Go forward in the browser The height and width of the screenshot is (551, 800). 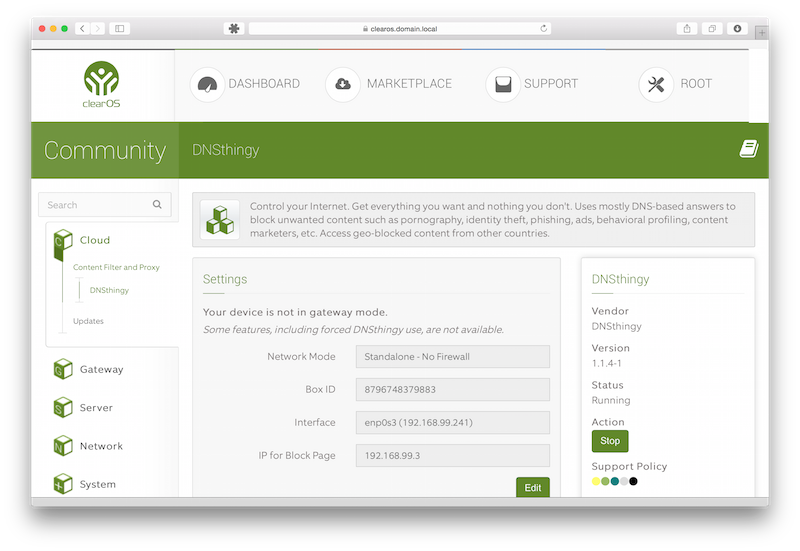[98, 29]
